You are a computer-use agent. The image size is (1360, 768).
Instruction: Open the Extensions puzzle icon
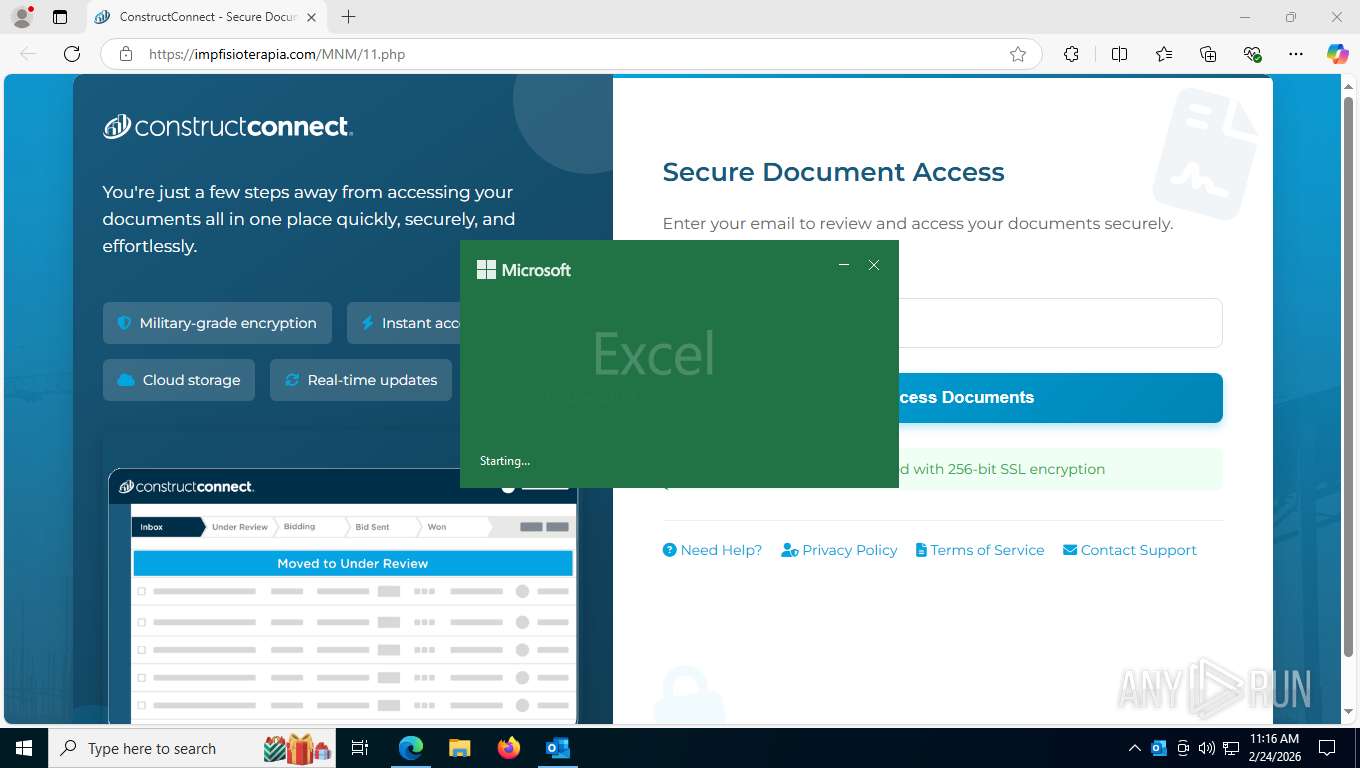[x=1071, y=54]
